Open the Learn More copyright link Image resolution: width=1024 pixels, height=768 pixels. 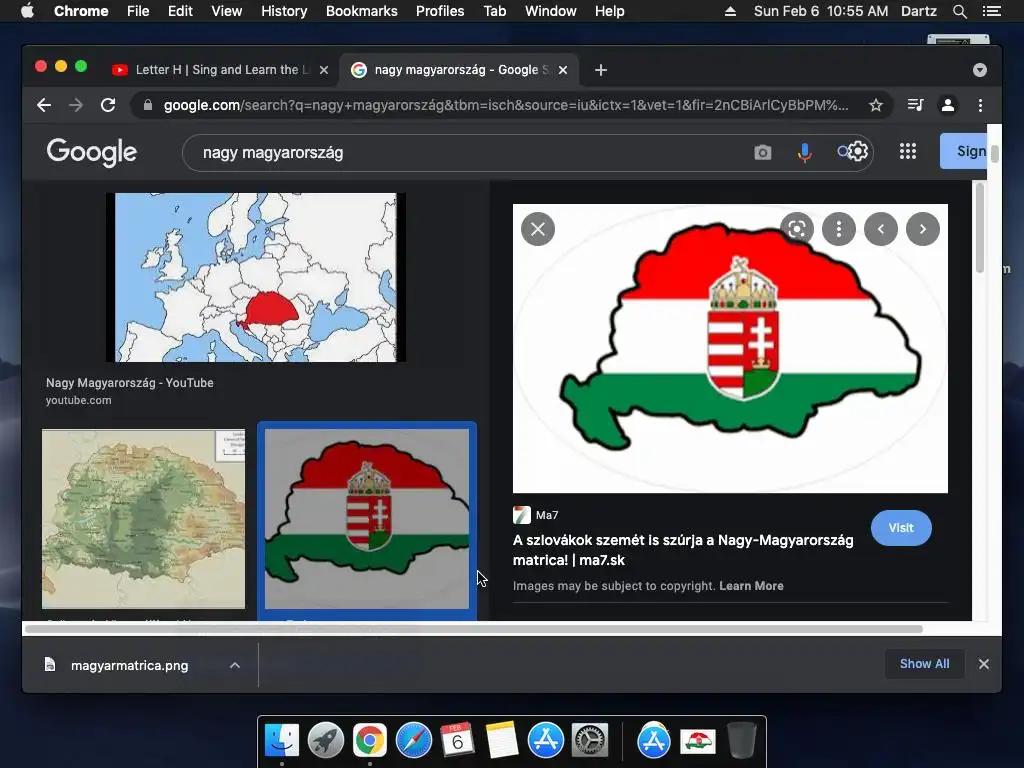[x=752, y=586]
